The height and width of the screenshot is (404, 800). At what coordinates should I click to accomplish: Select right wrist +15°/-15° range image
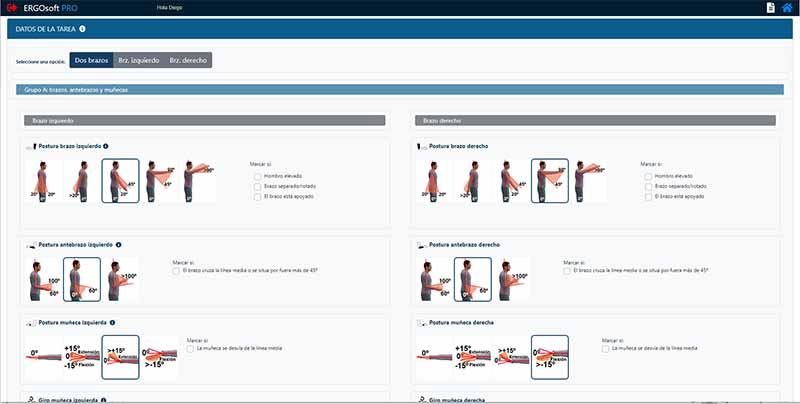472,357
